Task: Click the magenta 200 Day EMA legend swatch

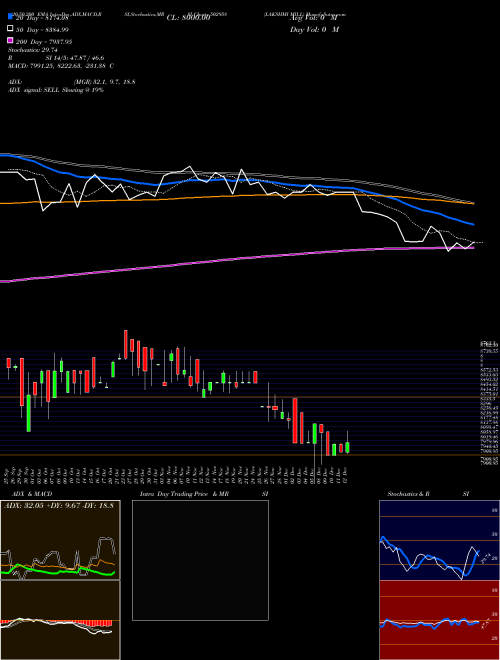Action: click(x=11, y=40)
